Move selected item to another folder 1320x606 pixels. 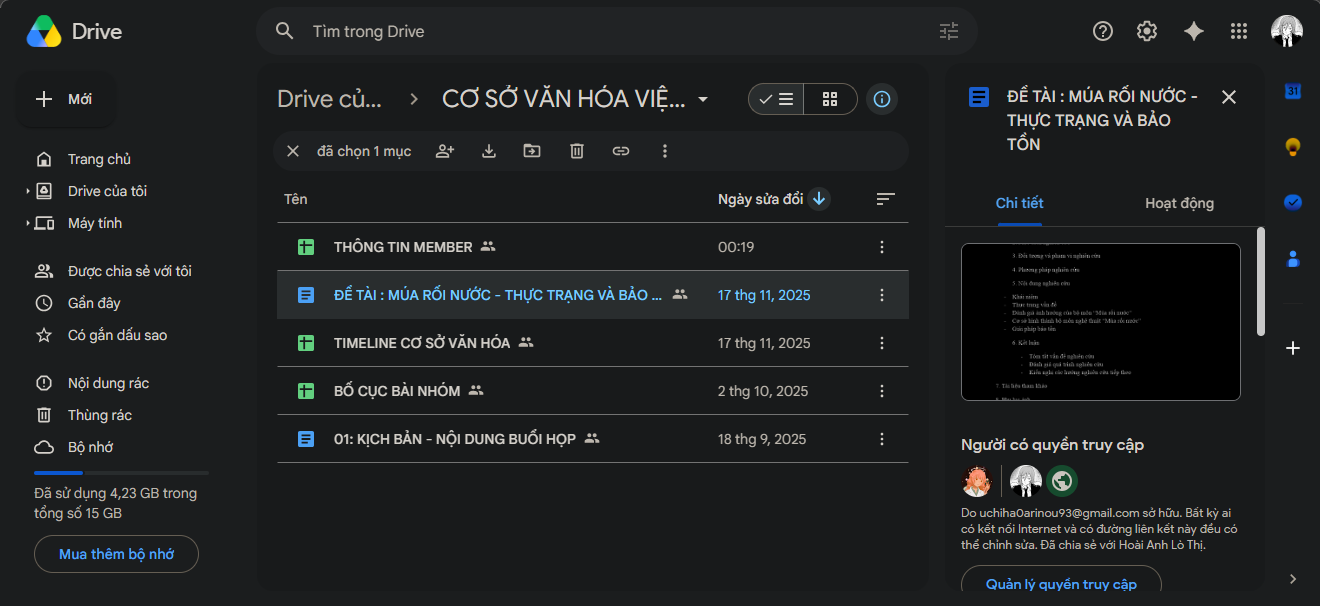point(532,151)
